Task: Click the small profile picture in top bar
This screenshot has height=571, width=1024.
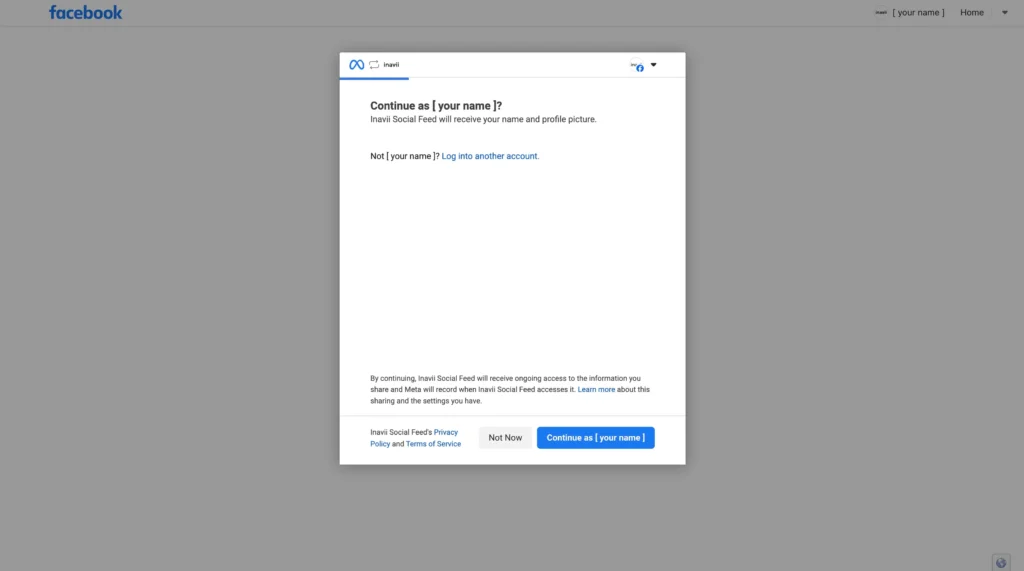Action: 881,12
